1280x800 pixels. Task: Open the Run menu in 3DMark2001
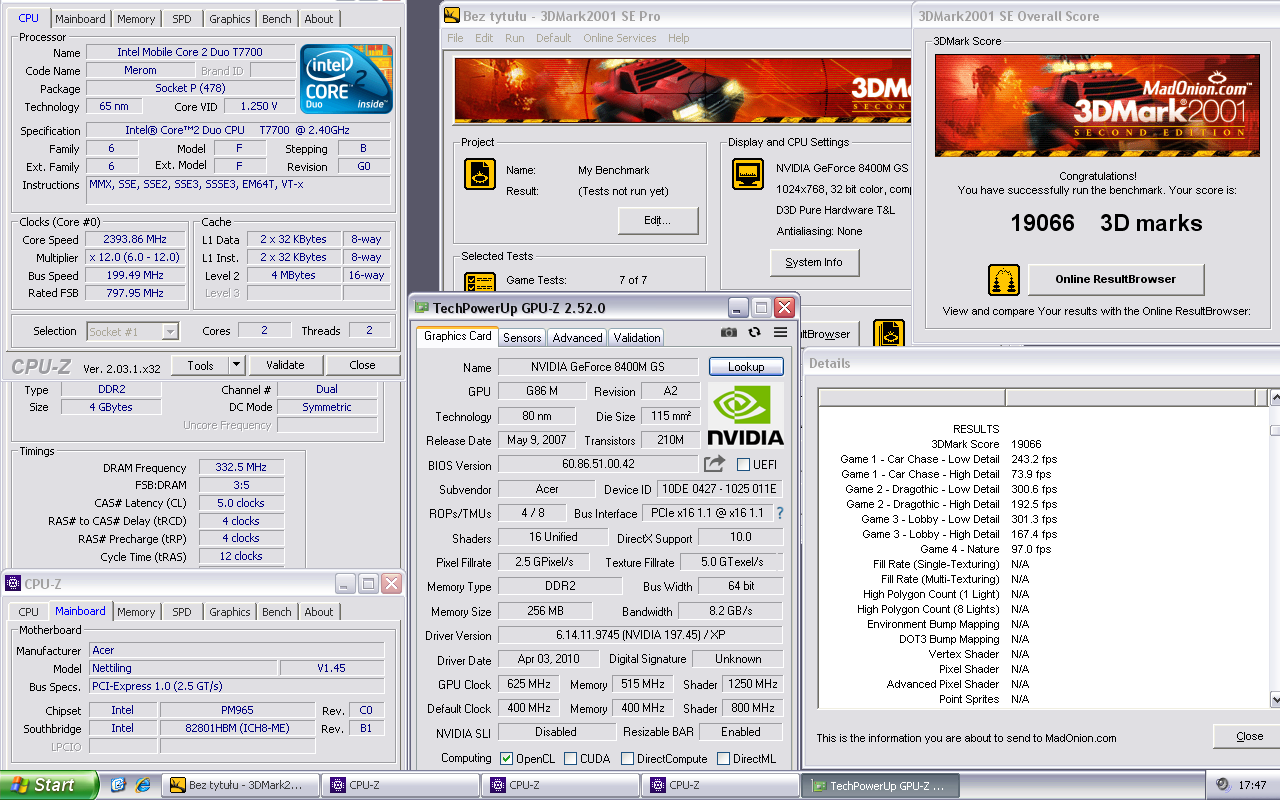pos(514,38)
